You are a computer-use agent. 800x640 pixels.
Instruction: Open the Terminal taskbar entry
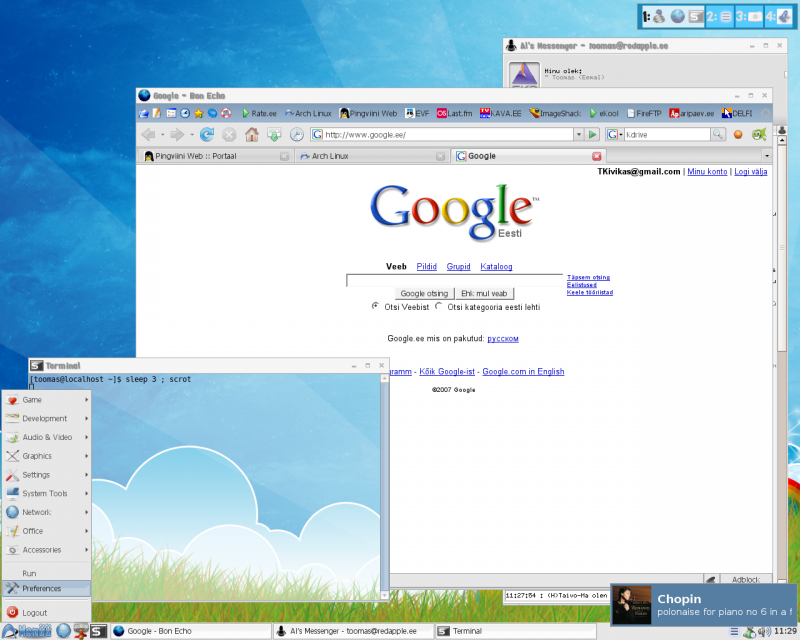pyautogui.click(x=516, y=631)
